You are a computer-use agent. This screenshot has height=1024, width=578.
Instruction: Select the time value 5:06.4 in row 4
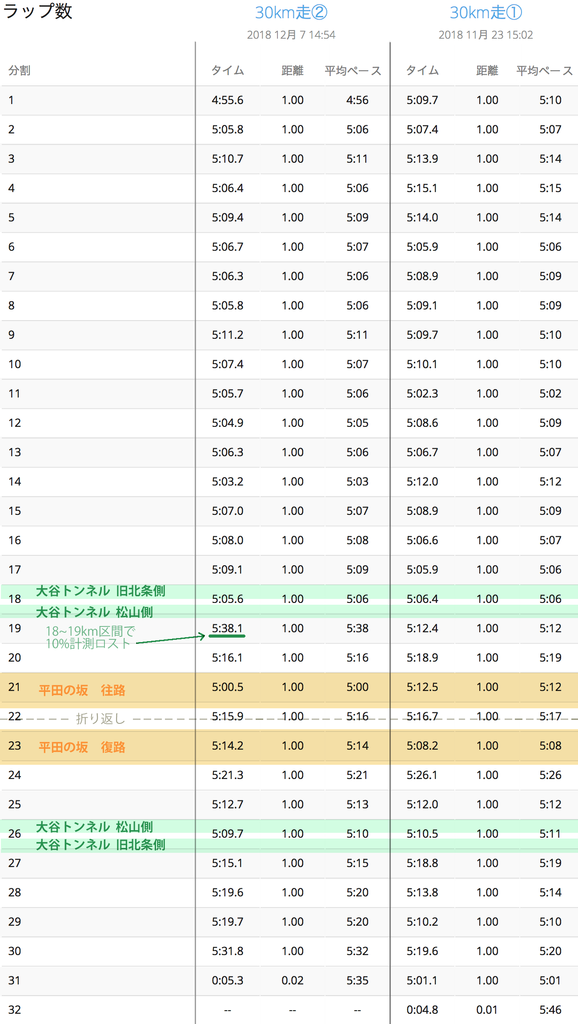coord(228,189)
